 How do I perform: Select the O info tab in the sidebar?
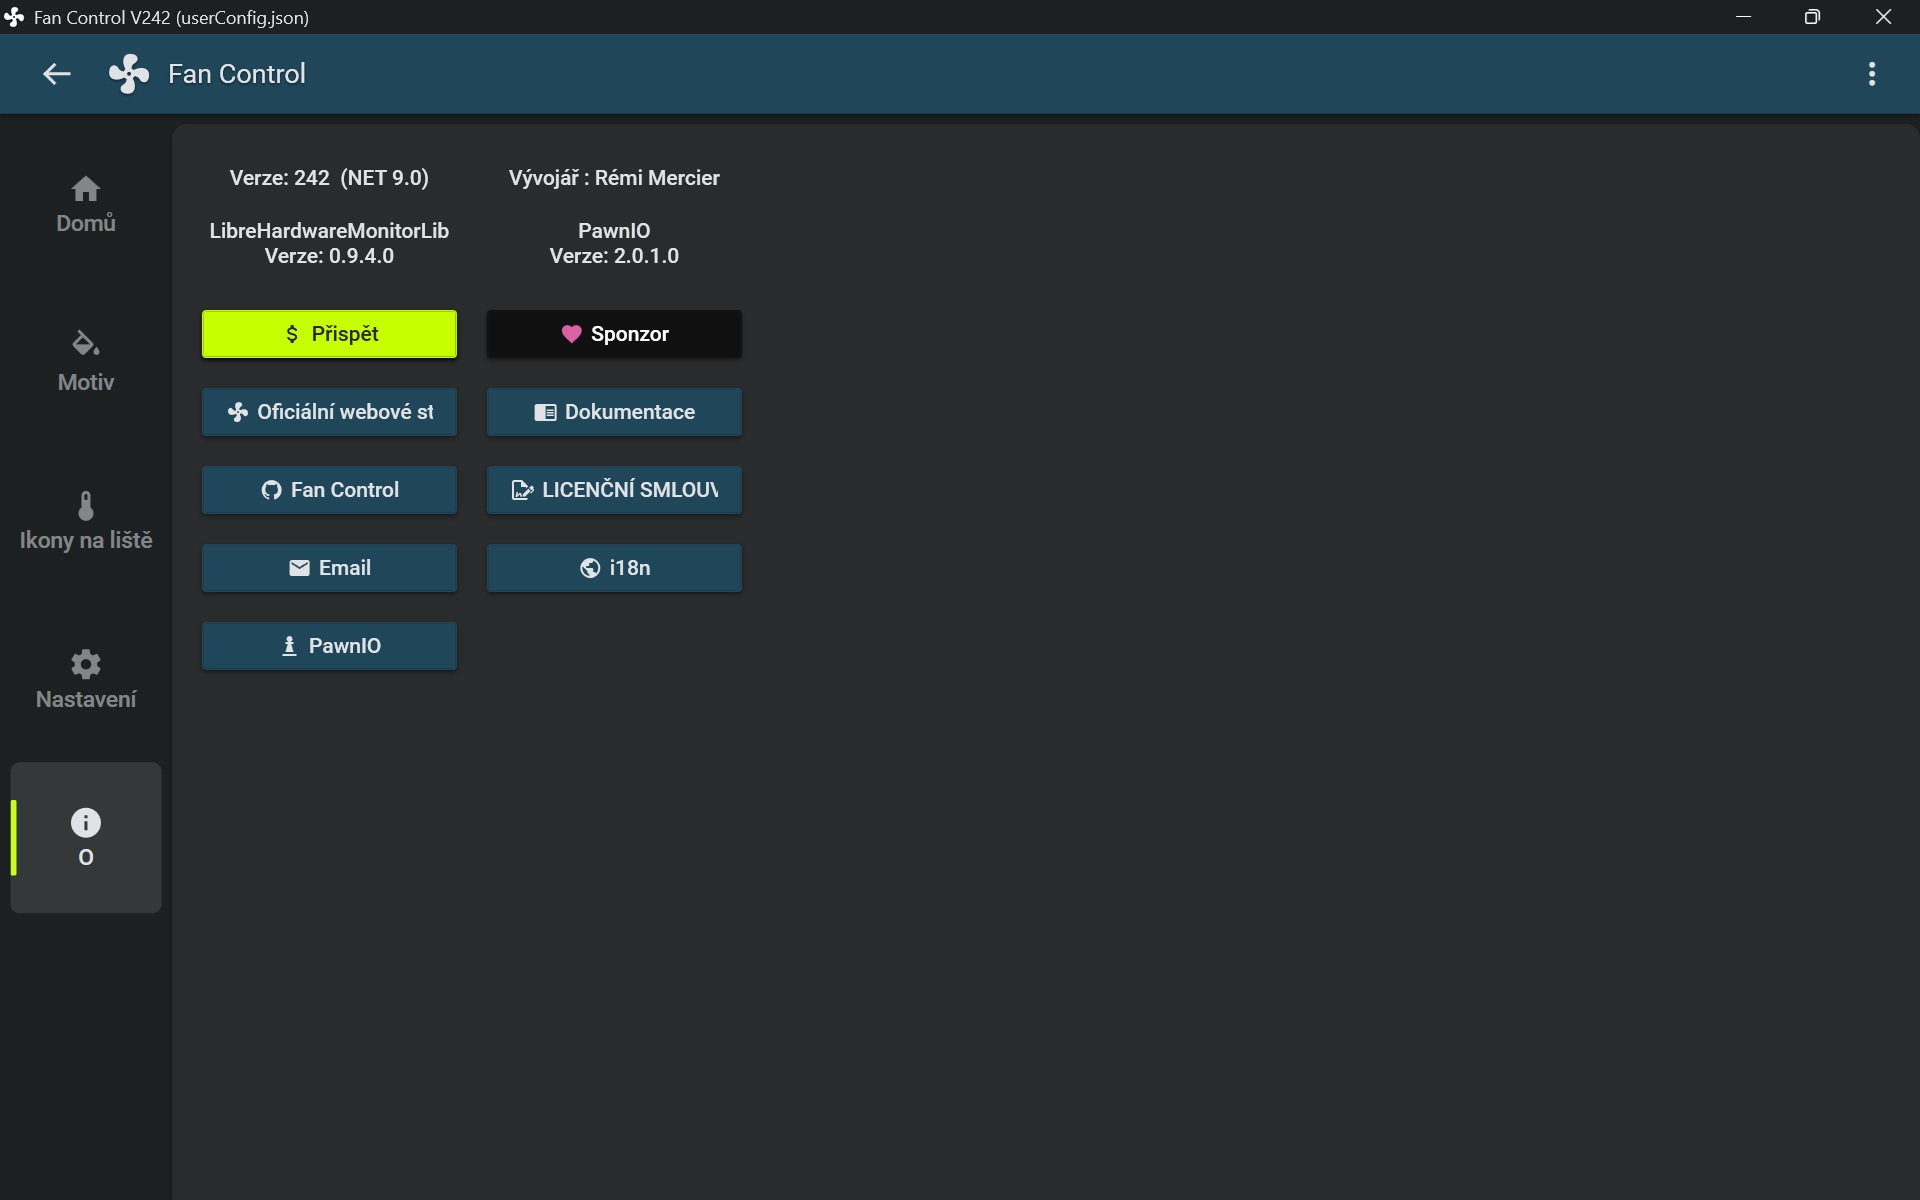86,838
